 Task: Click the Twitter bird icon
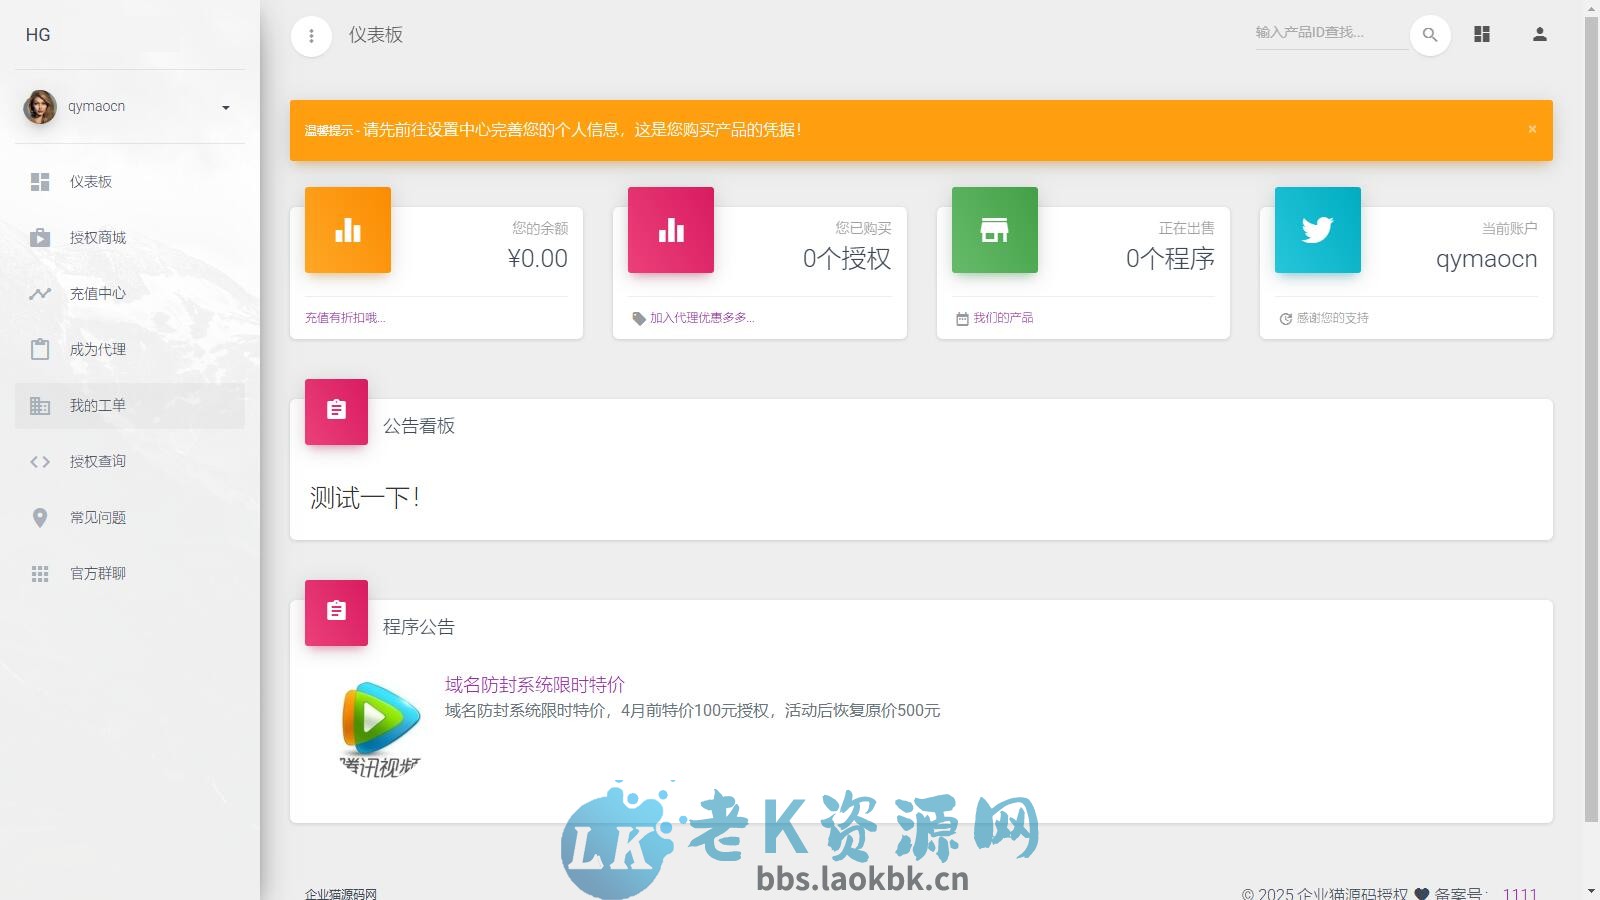pos(1317,230)
